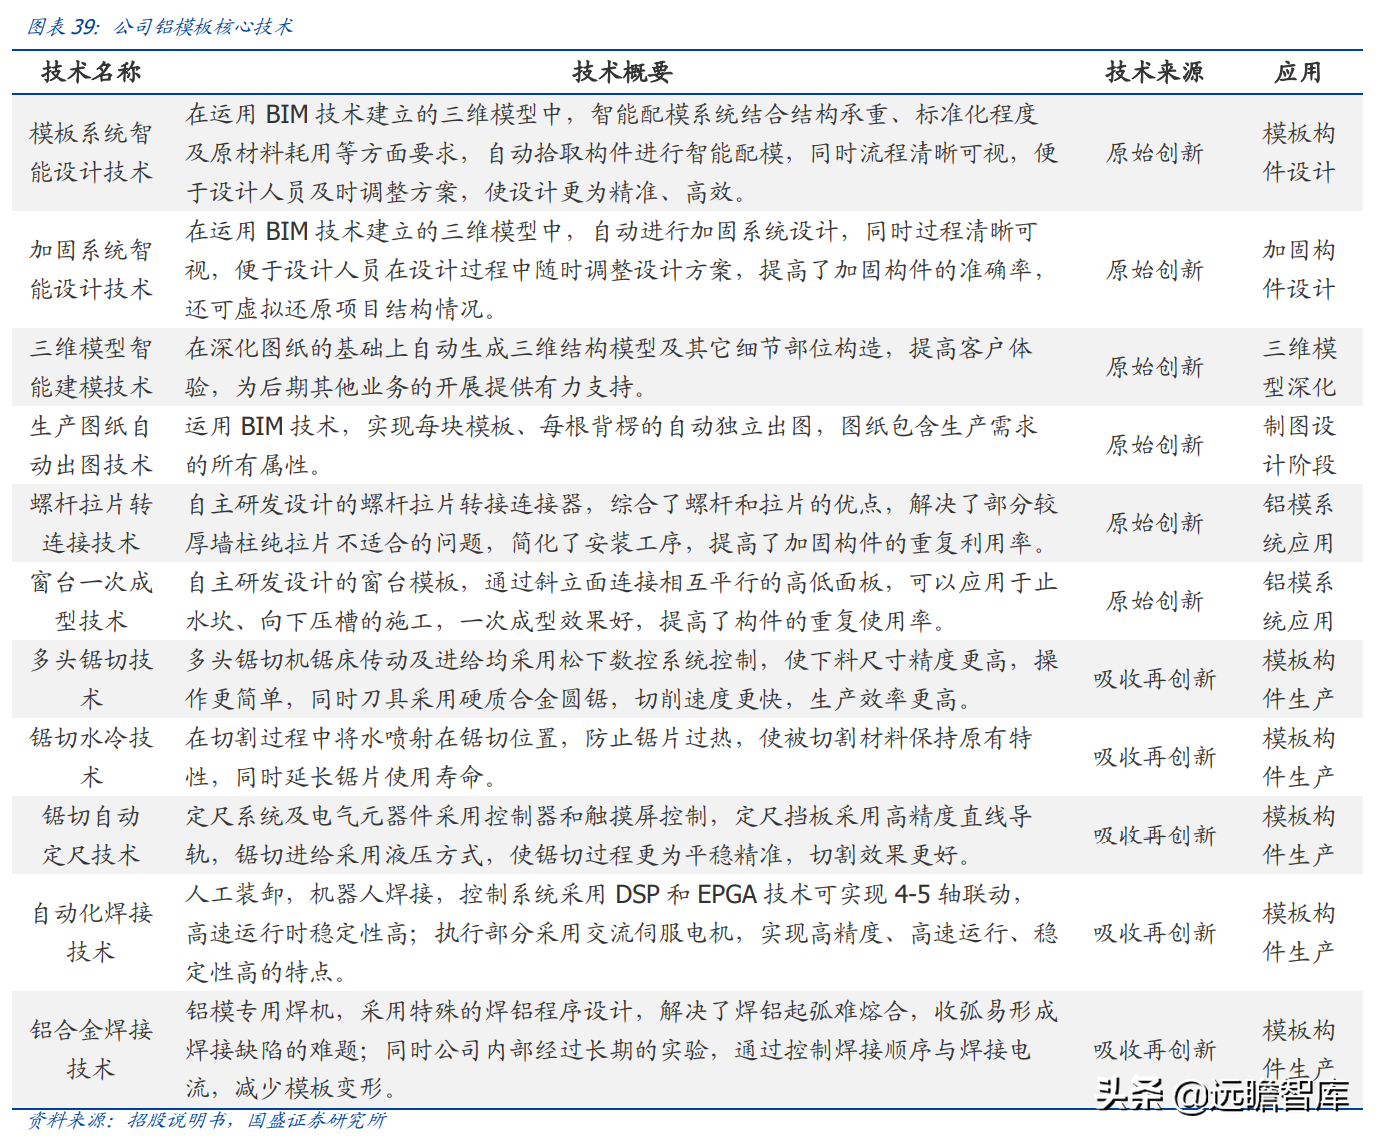Click '原始创新' in the 模板系统智能设计技术 row

click(x=1154, y=153)
